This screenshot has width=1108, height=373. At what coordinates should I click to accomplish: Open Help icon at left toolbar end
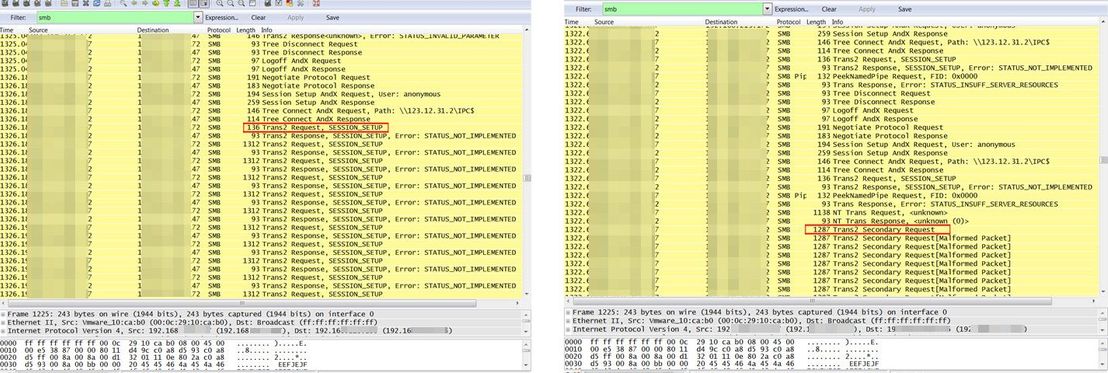pyautogui.click(x=316, y=3)
